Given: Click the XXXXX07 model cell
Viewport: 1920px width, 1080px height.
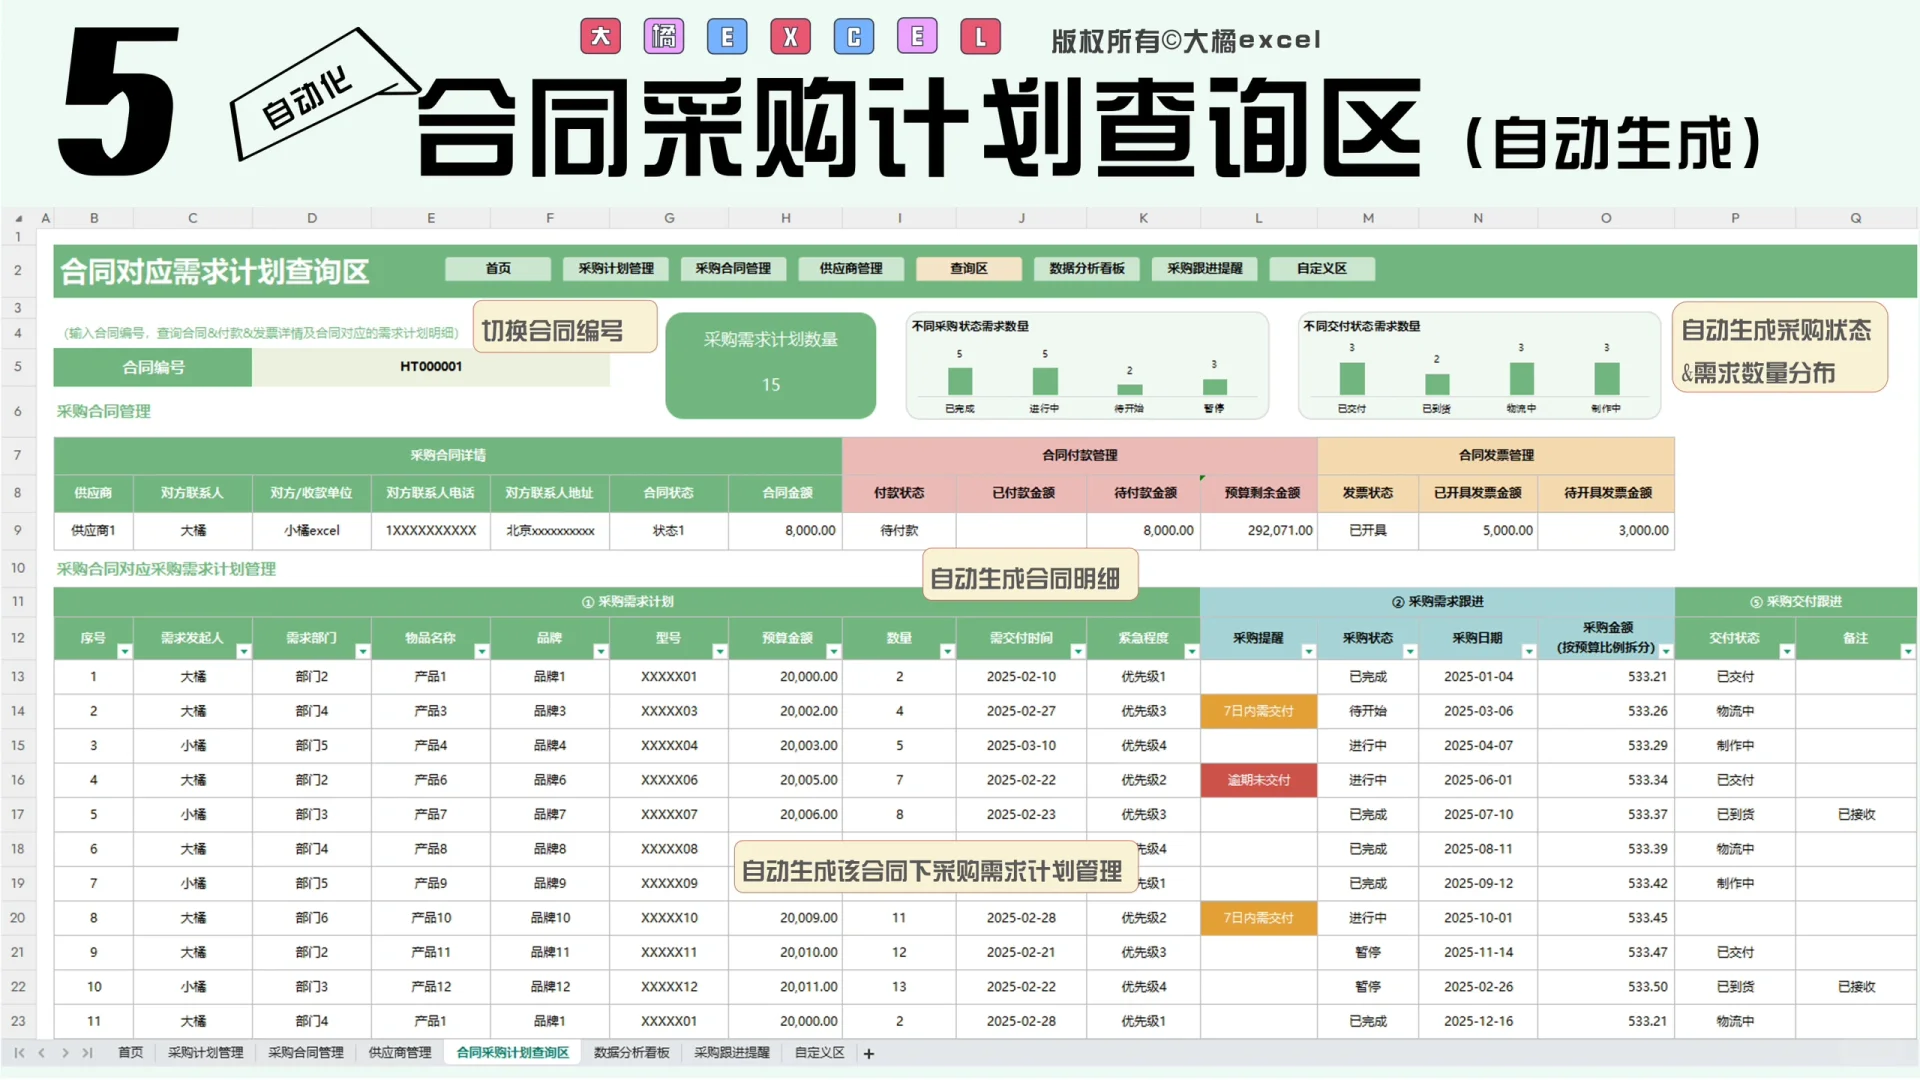Looking at the screenshot, I should click(x=669, y=815).
